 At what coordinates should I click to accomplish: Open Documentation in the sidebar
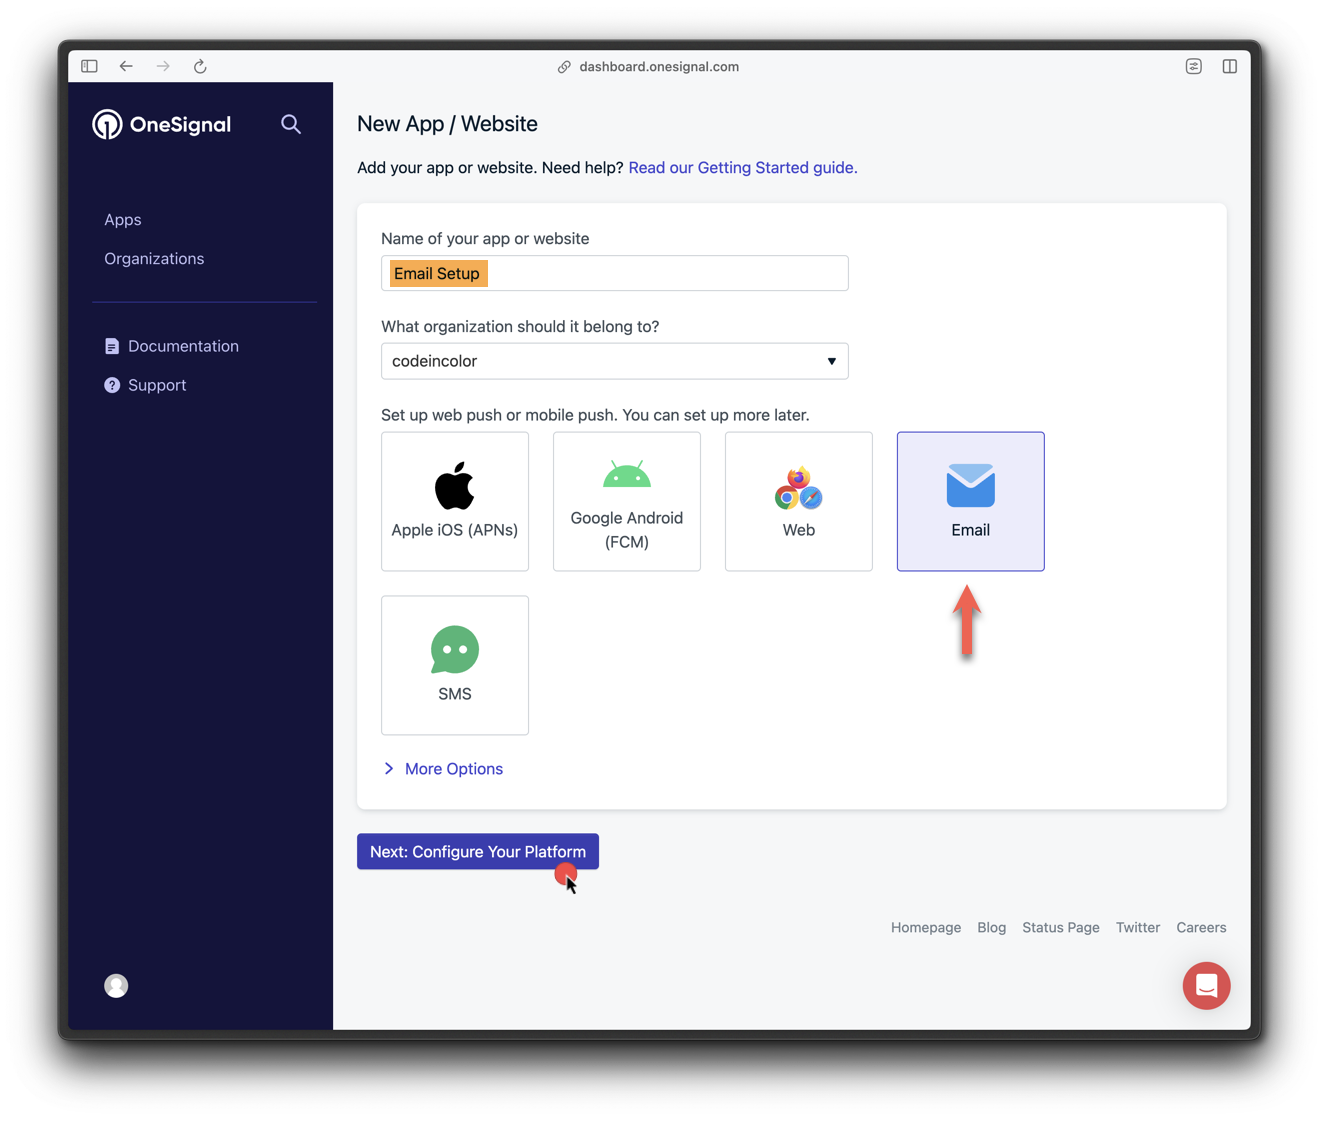pyautogui.click(x=183, y=346)
